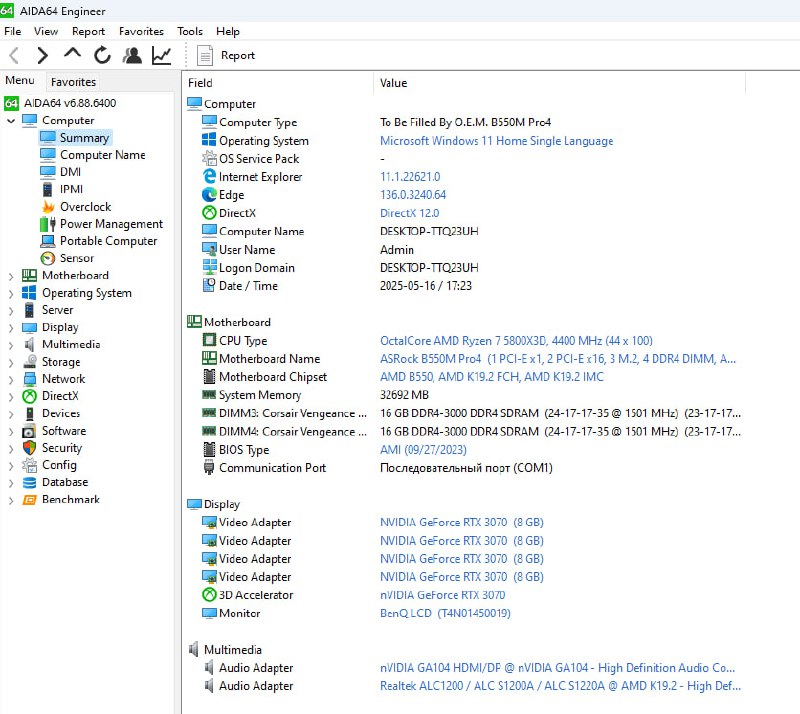Select the System Memory row
800x714 pixels.
[464, 395]
